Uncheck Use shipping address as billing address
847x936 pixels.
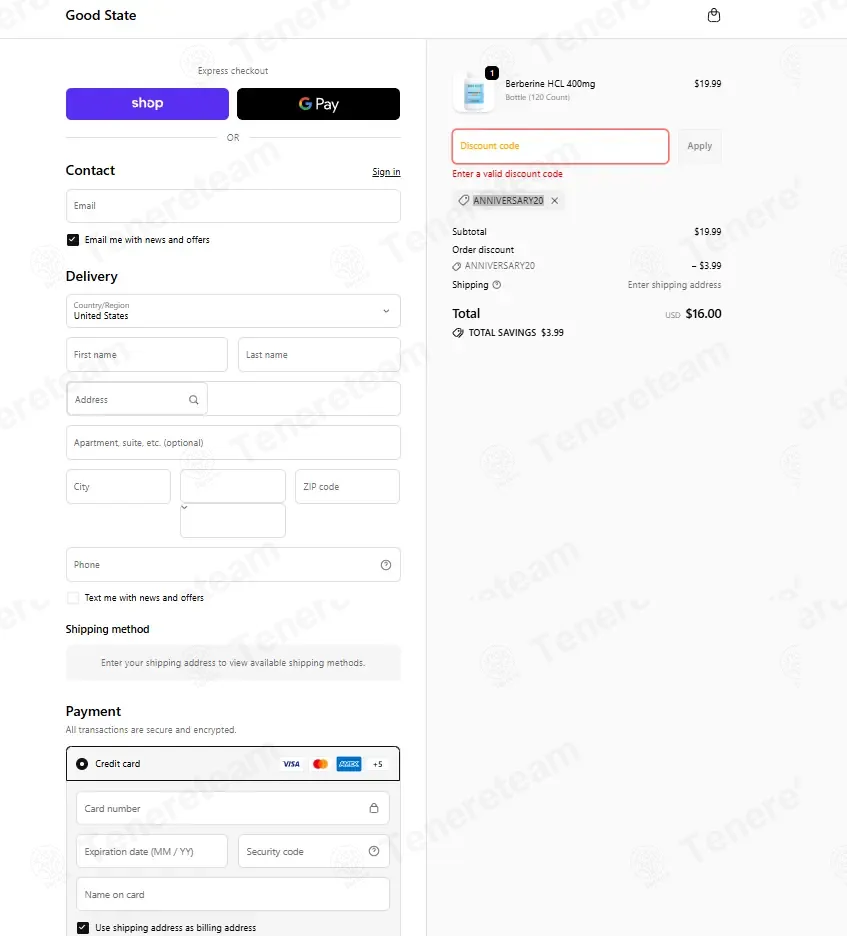[x=83, y=928]
